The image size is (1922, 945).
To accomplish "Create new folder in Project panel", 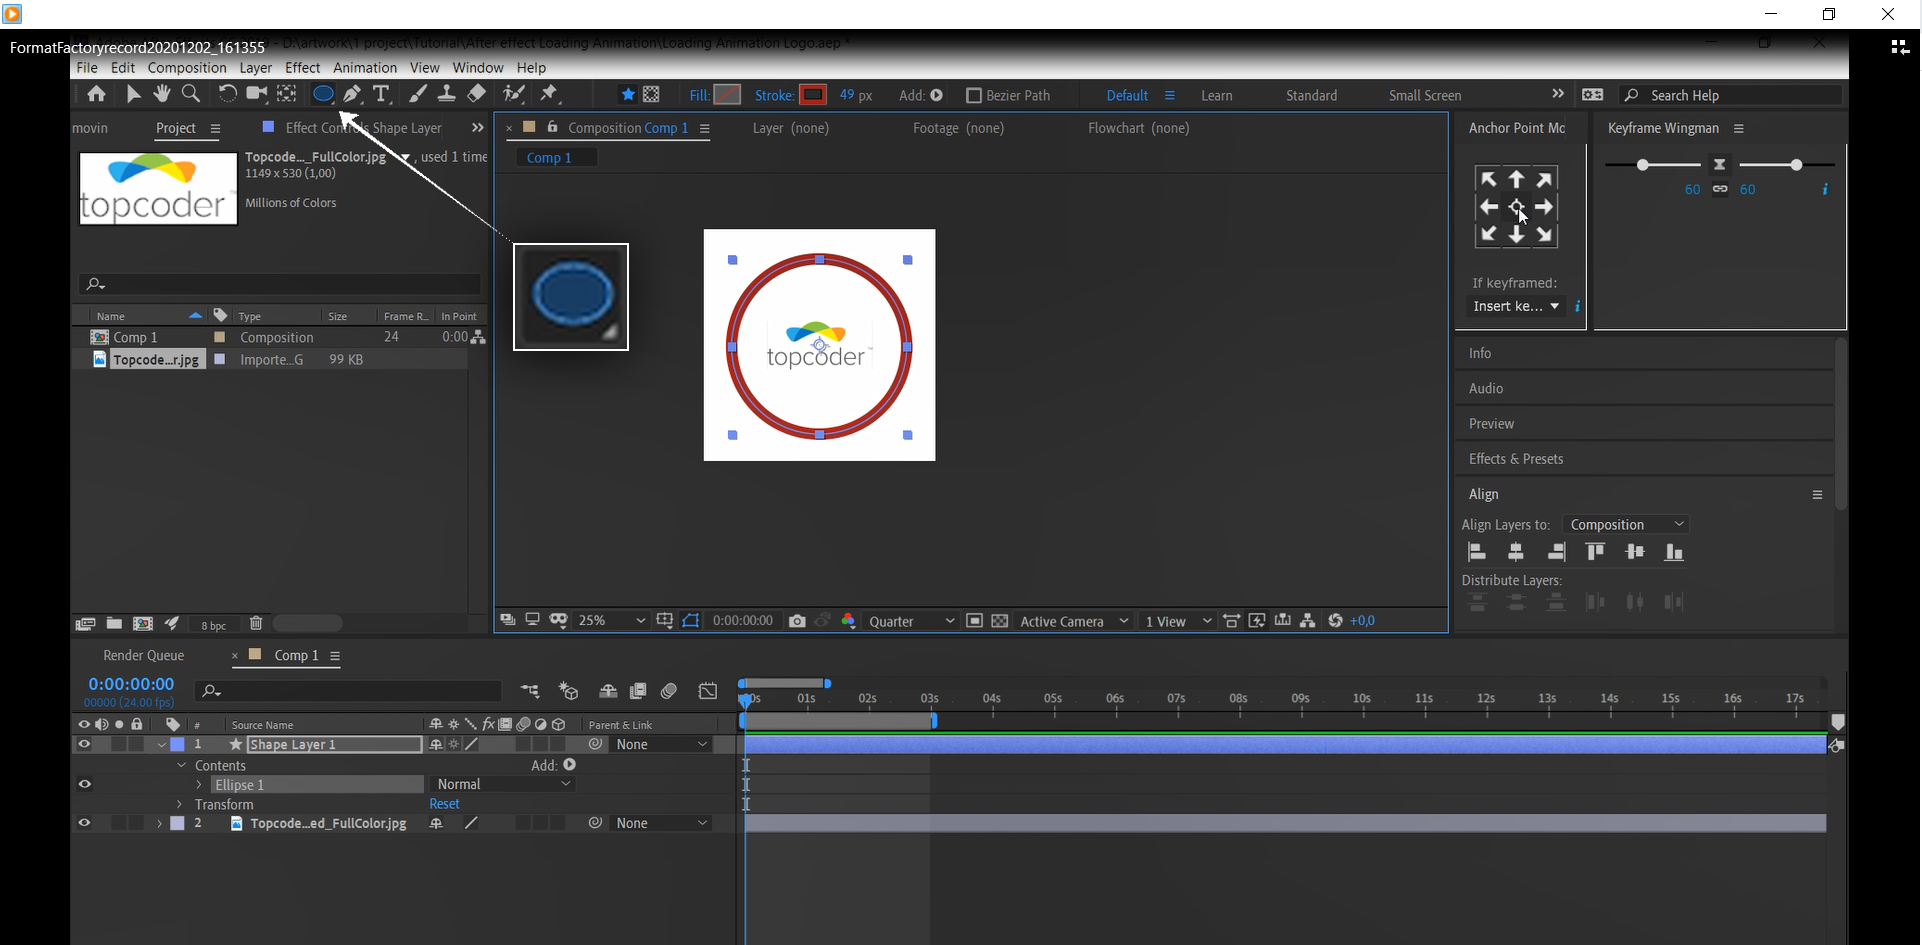I will pyautogui.click(x=114, y=623).
